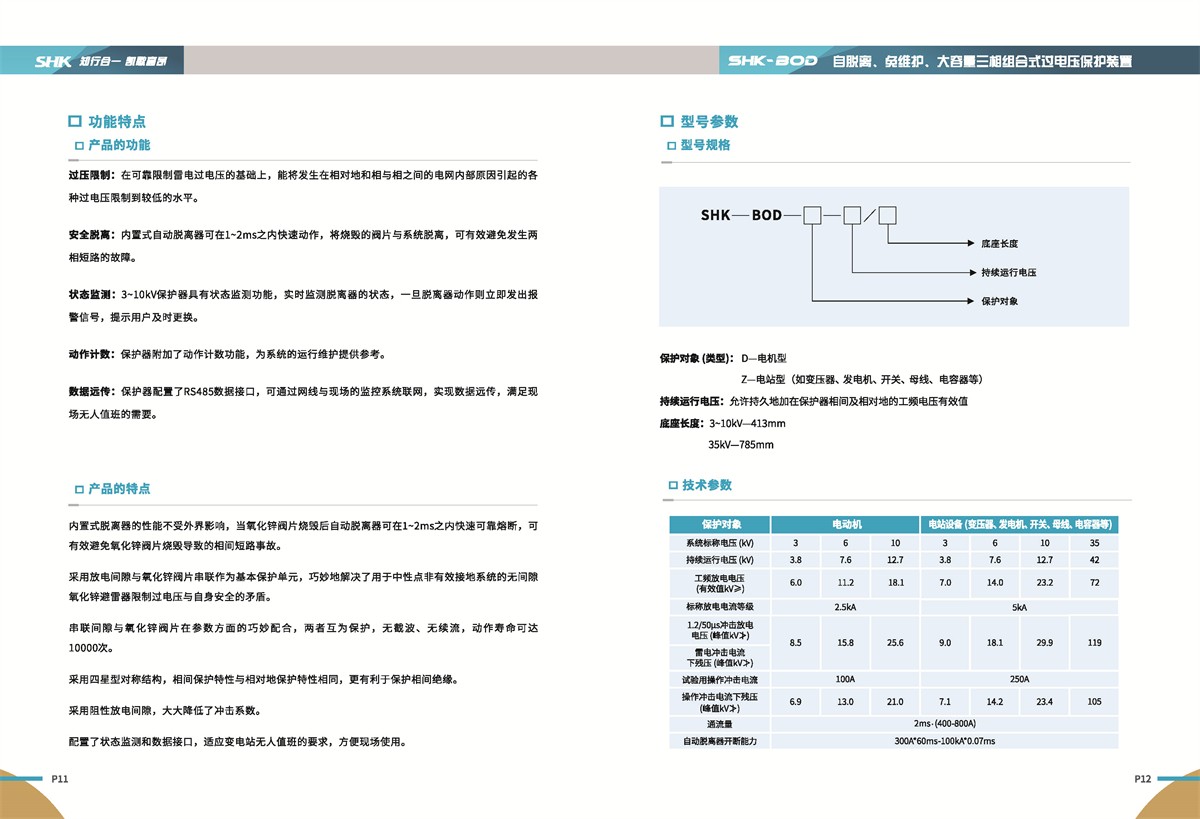Image resolution: width=1200 pixels, height=819 pixels.
Task: Select the bold label "数据远传:"
Action: [x=92, y=392]
